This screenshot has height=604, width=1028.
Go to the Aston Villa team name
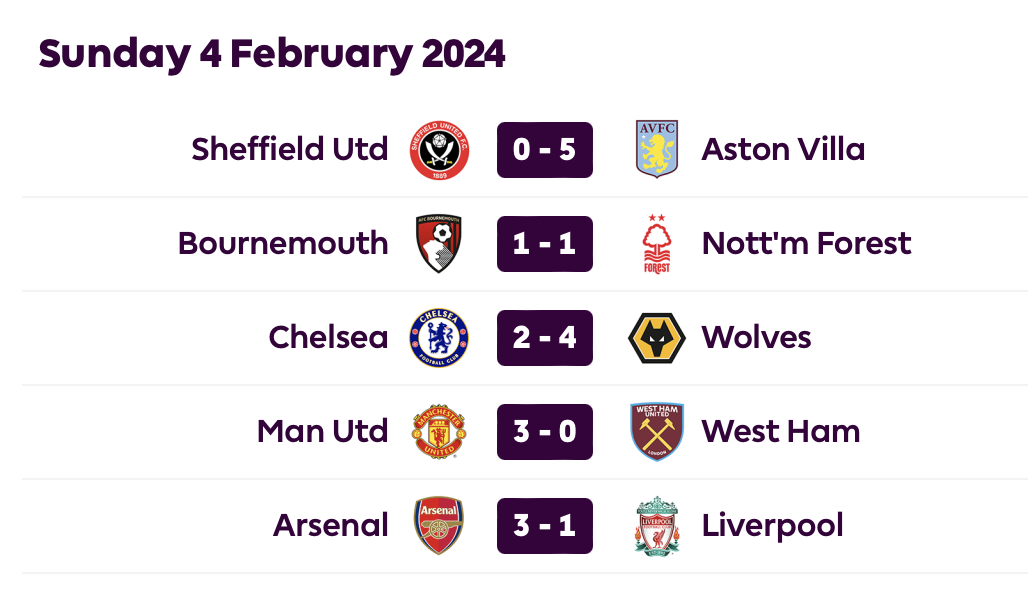783,150
